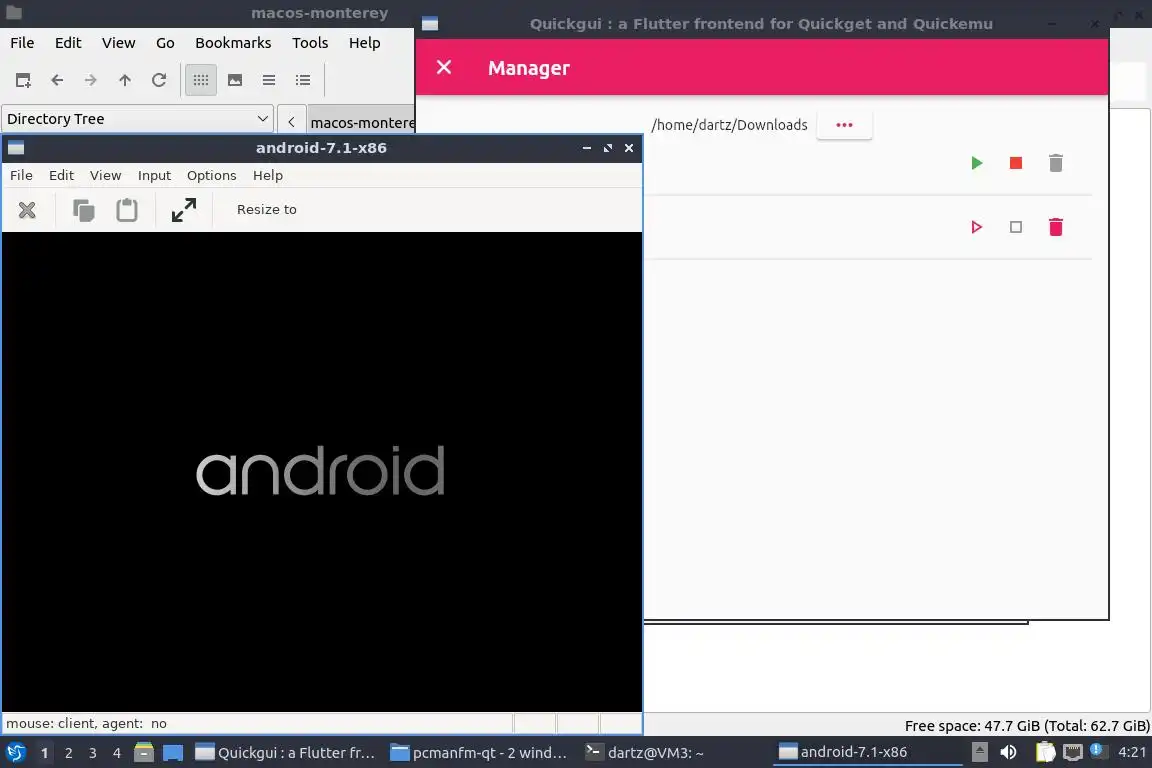Click the grey trash icon of first VM

click(1056, 163)
